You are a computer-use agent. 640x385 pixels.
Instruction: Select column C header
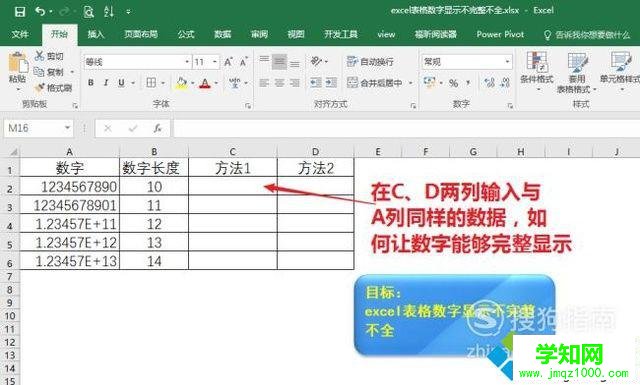pyautogui.click(x=233, y=152)
